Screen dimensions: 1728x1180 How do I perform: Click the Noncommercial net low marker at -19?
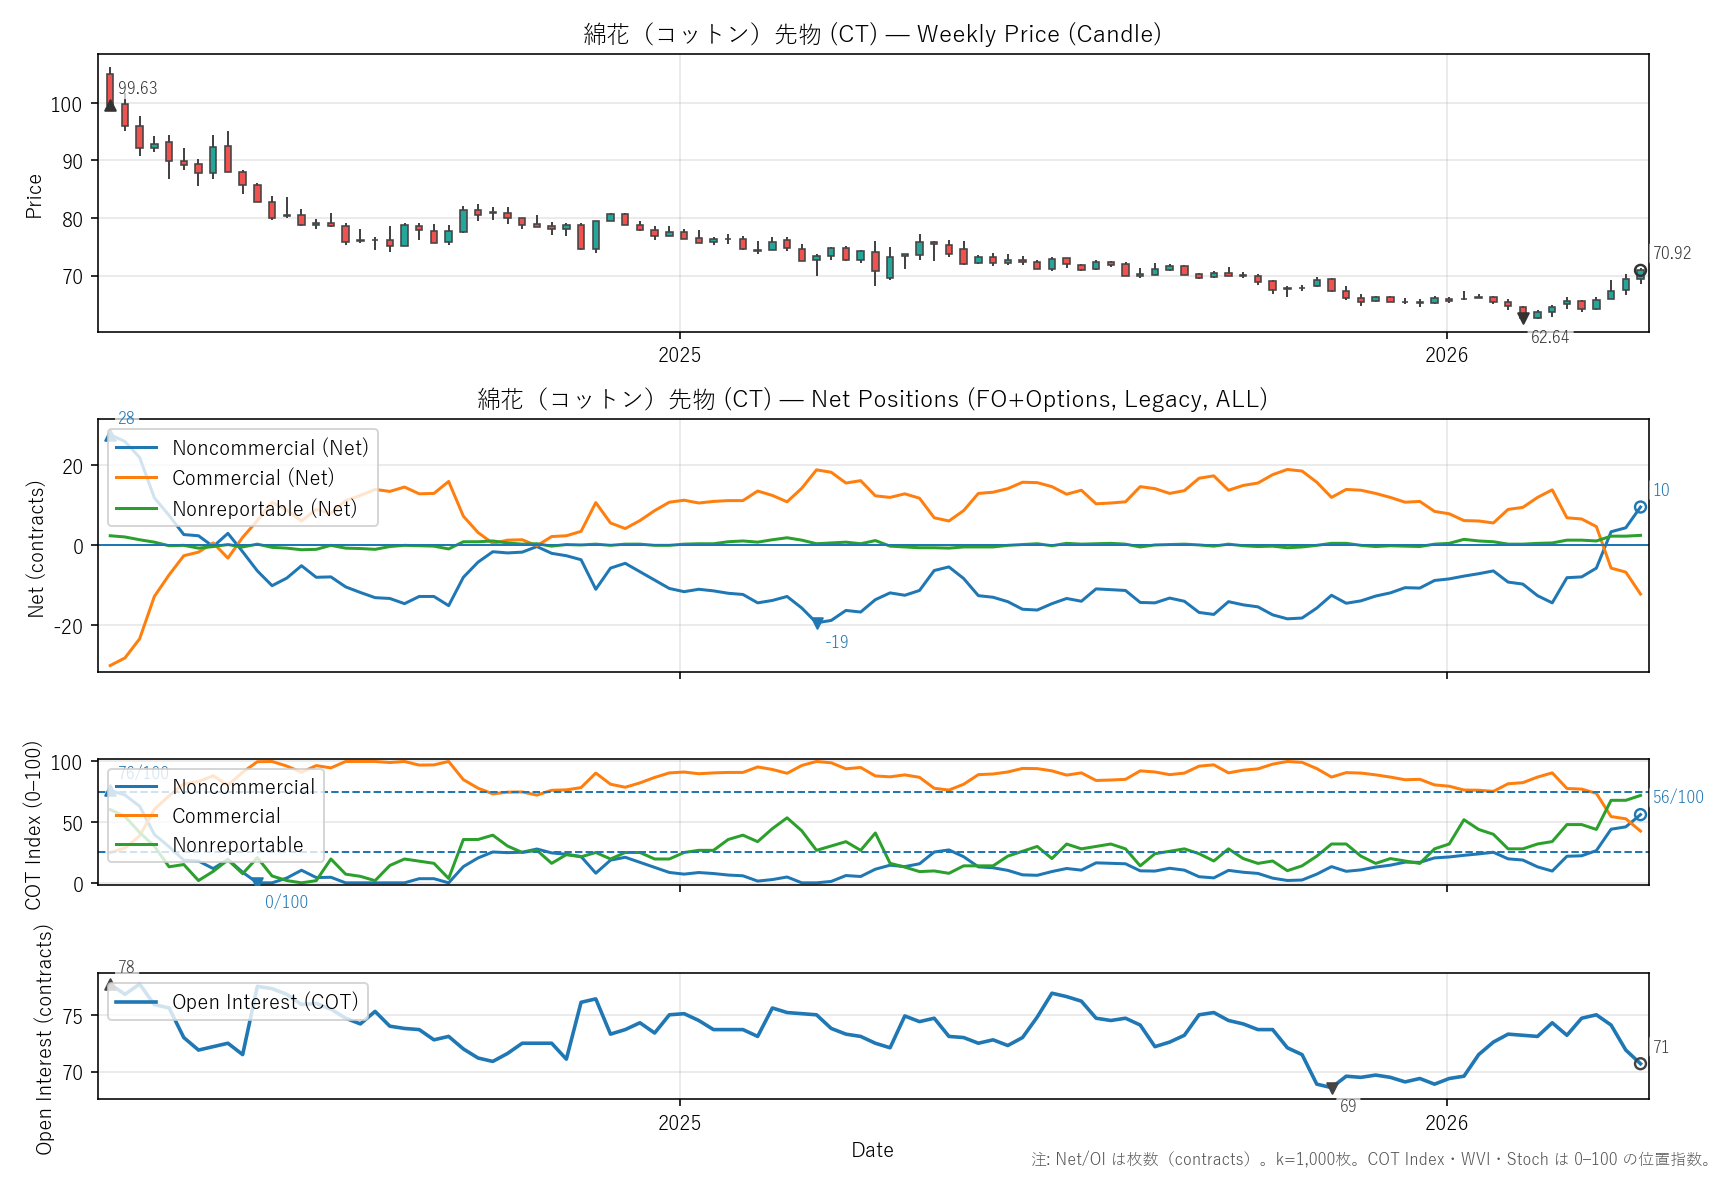pos(817,623)
